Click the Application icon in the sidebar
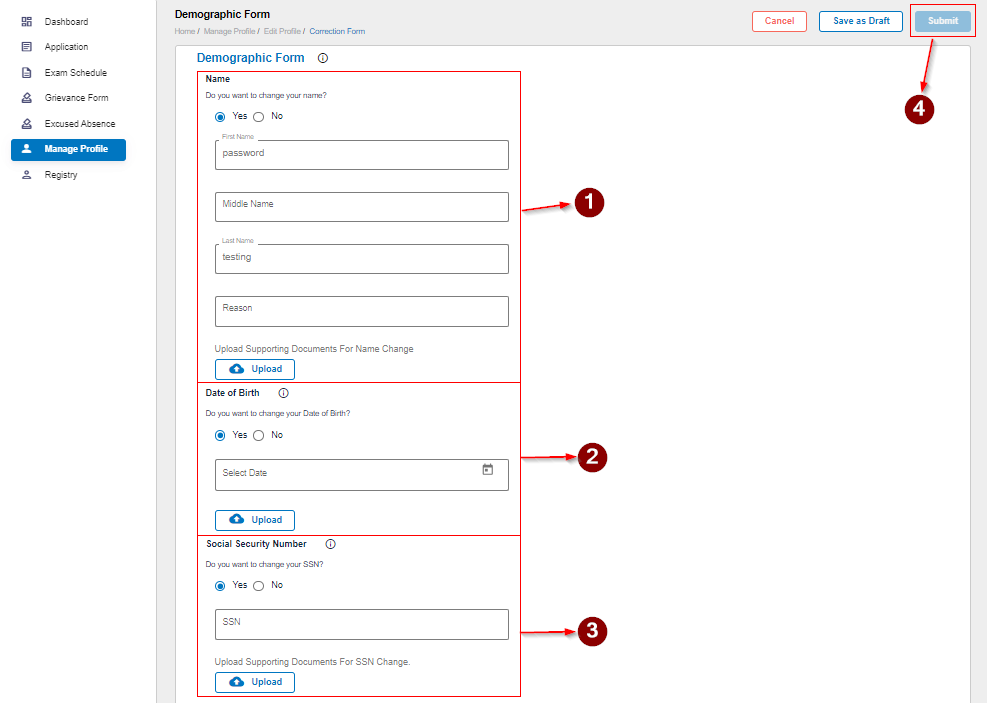Image resolution: width=987 pixels, height=703 pixels. point(26,46)
